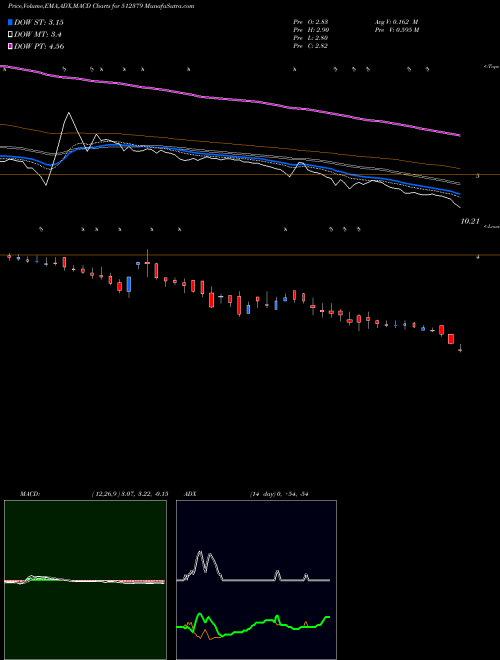
Task: Click the last red candlestick on the chart
Action: point(460,349)
